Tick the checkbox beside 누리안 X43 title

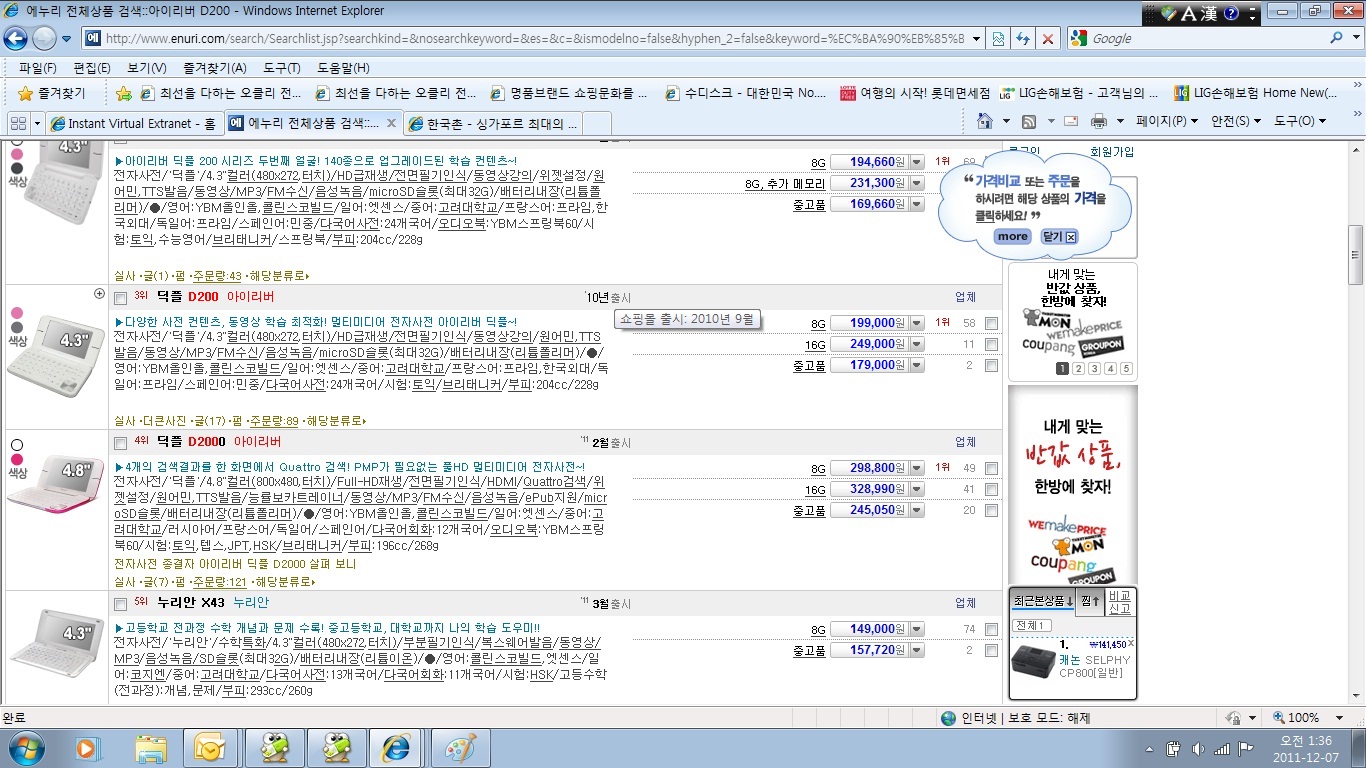121,604
